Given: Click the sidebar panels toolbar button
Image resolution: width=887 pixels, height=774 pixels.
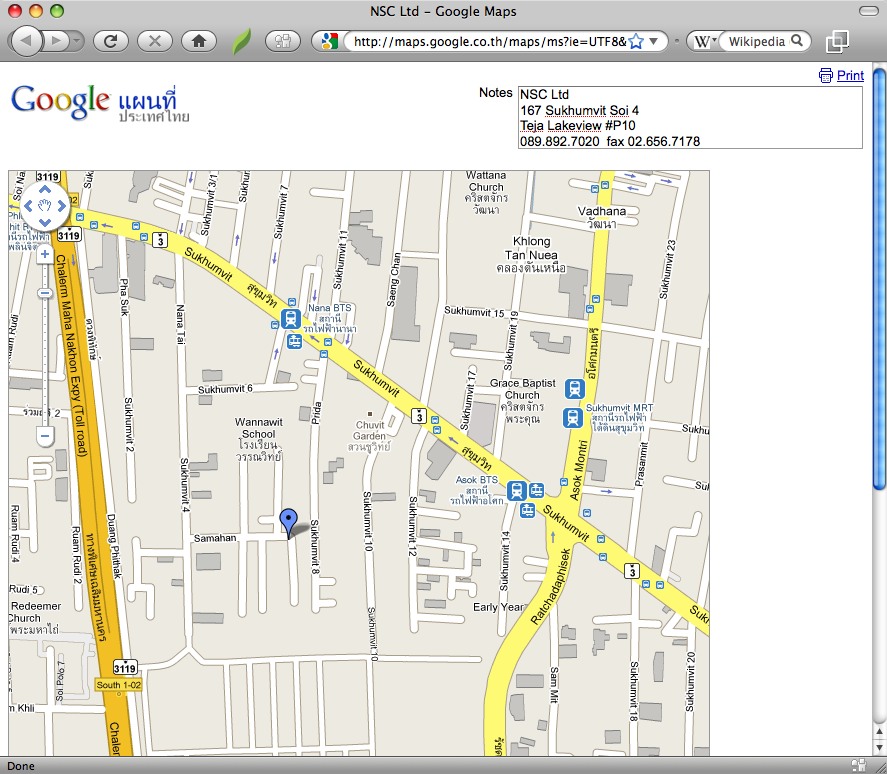Looking at the screenshot, I should point(282,41).
